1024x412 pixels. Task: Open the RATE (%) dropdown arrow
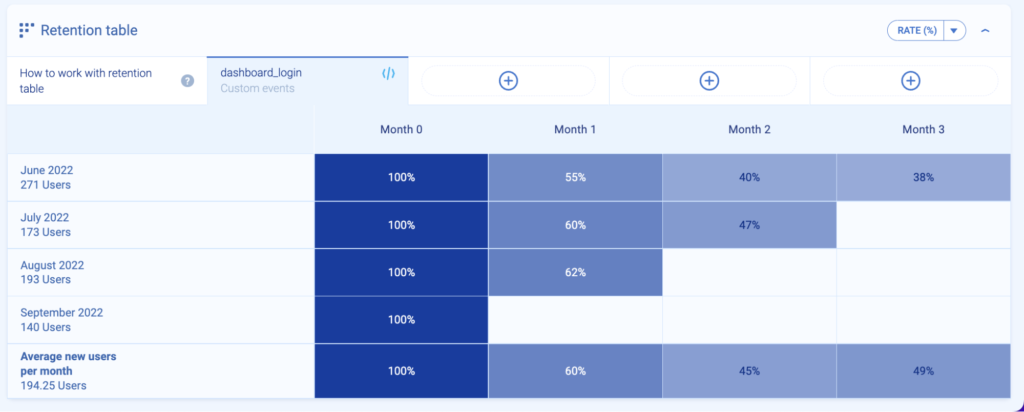955,30
